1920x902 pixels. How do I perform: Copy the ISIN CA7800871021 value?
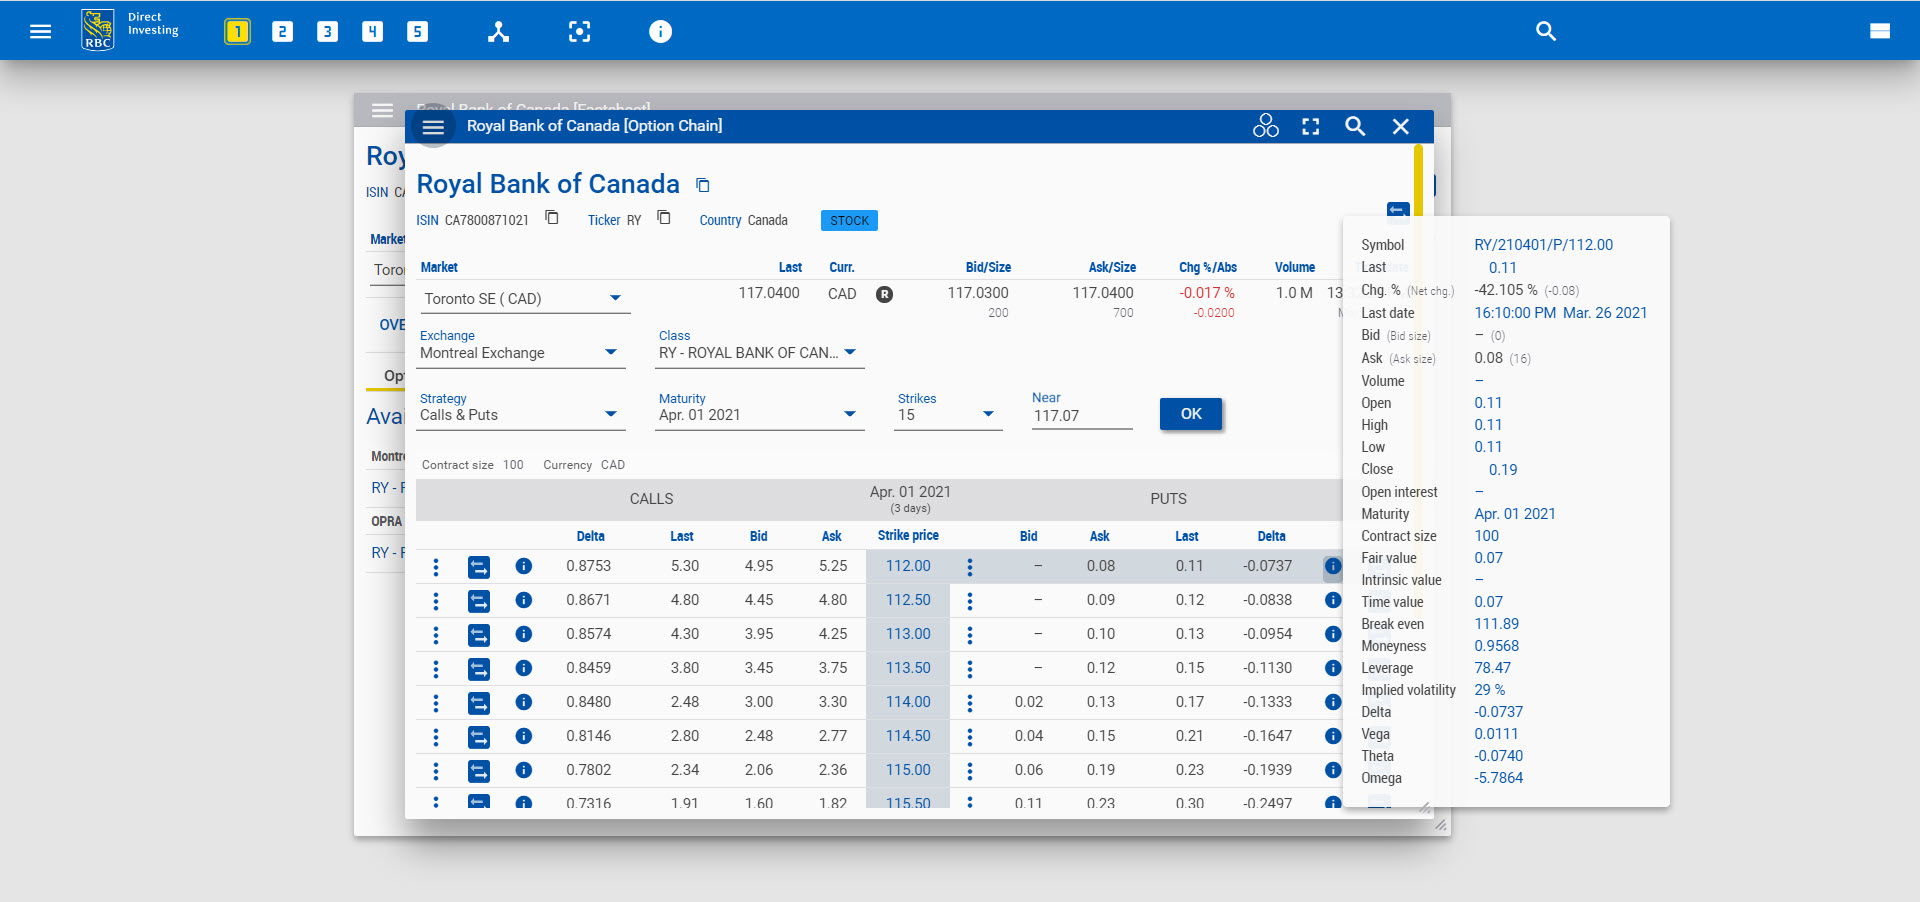551,218
